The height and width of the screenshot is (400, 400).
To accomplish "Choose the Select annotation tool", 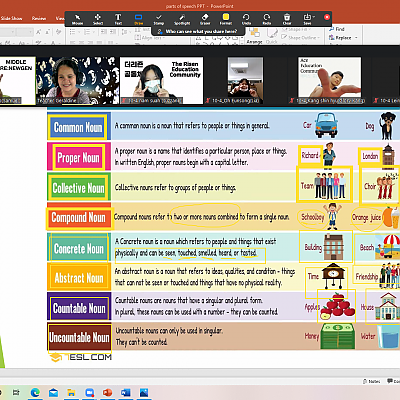I will [x=98, y=19].
